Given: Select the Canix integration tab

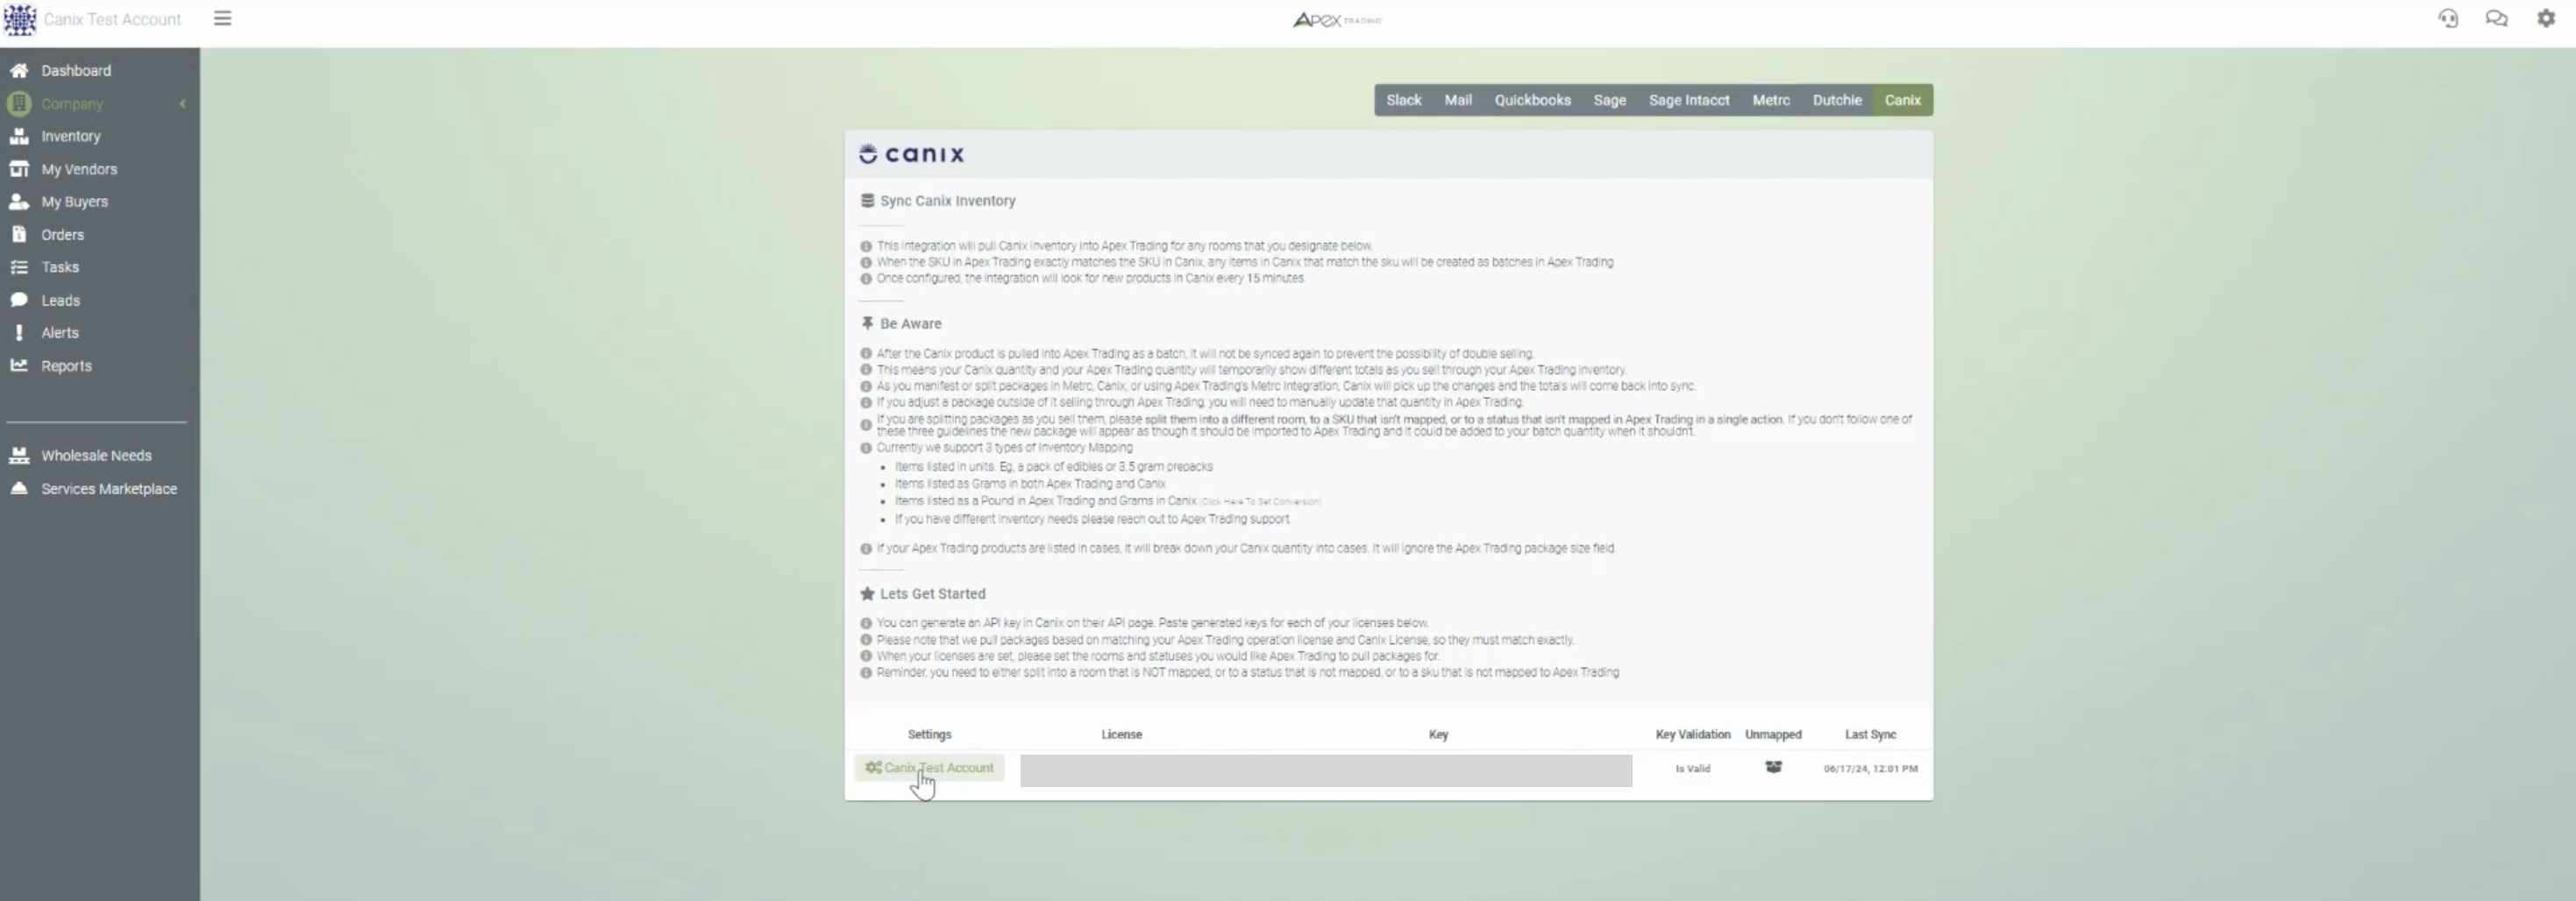Looking at the screenshot, I should point(1902,100).
